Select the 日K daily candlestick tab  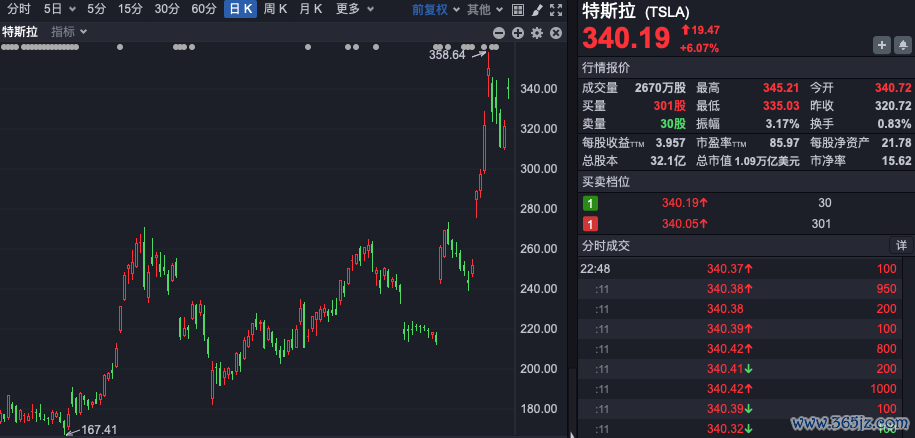pyautogui.click(x=240, y=9)
